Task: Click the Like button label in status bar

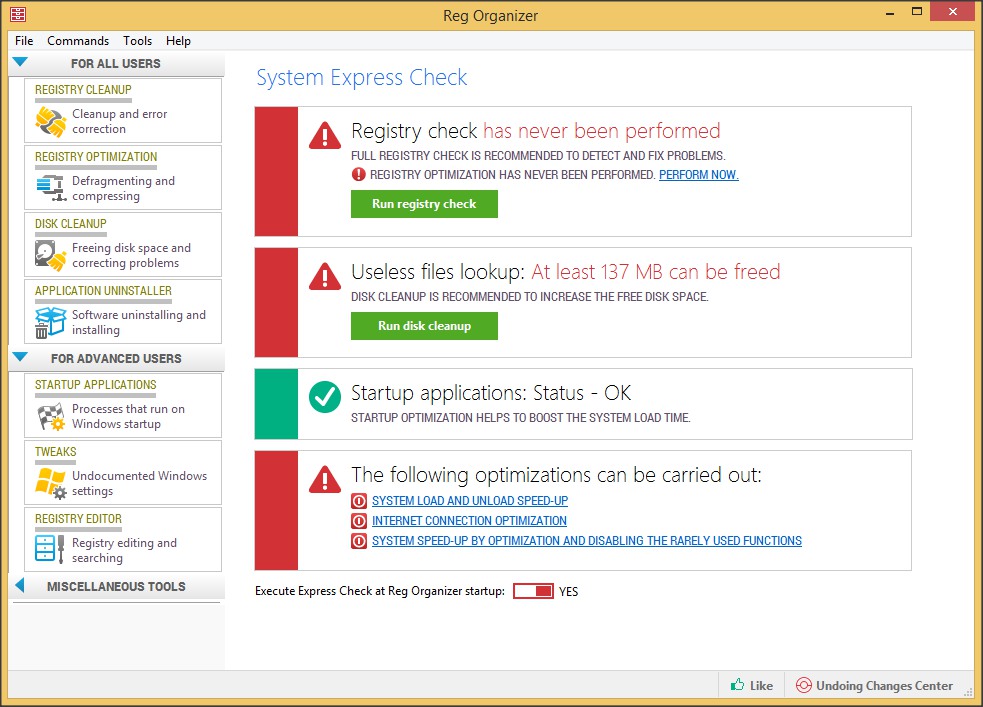Action: click(x=761, y=686)
